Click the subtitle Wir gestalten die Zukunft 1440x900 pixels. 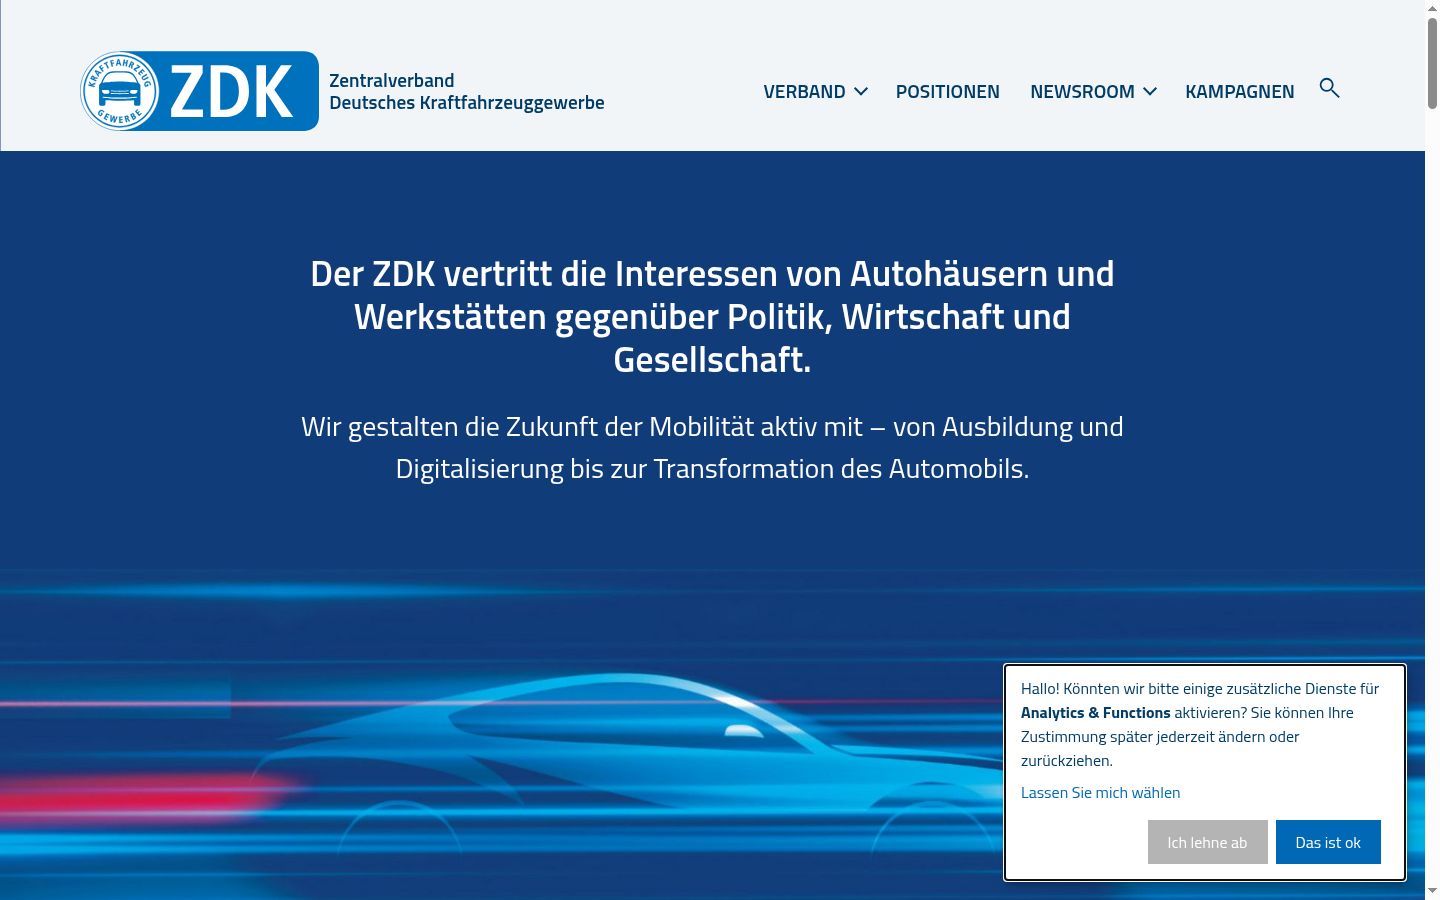(x=712, y=447)
